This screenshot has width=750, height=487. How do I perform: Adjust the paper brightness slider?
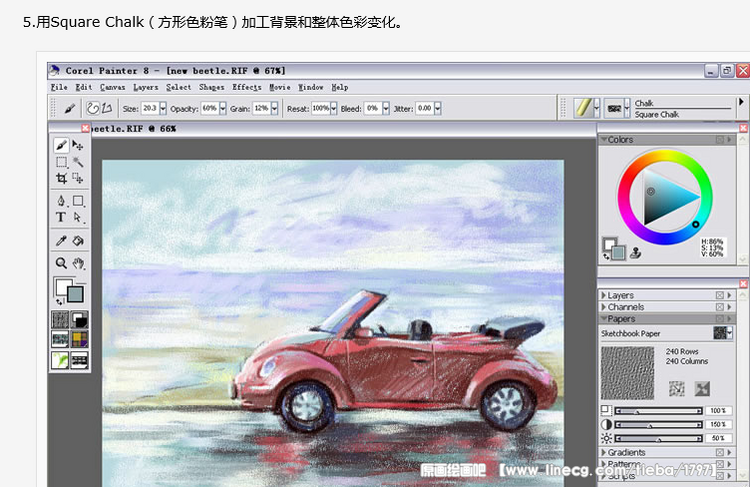(658, 438)
